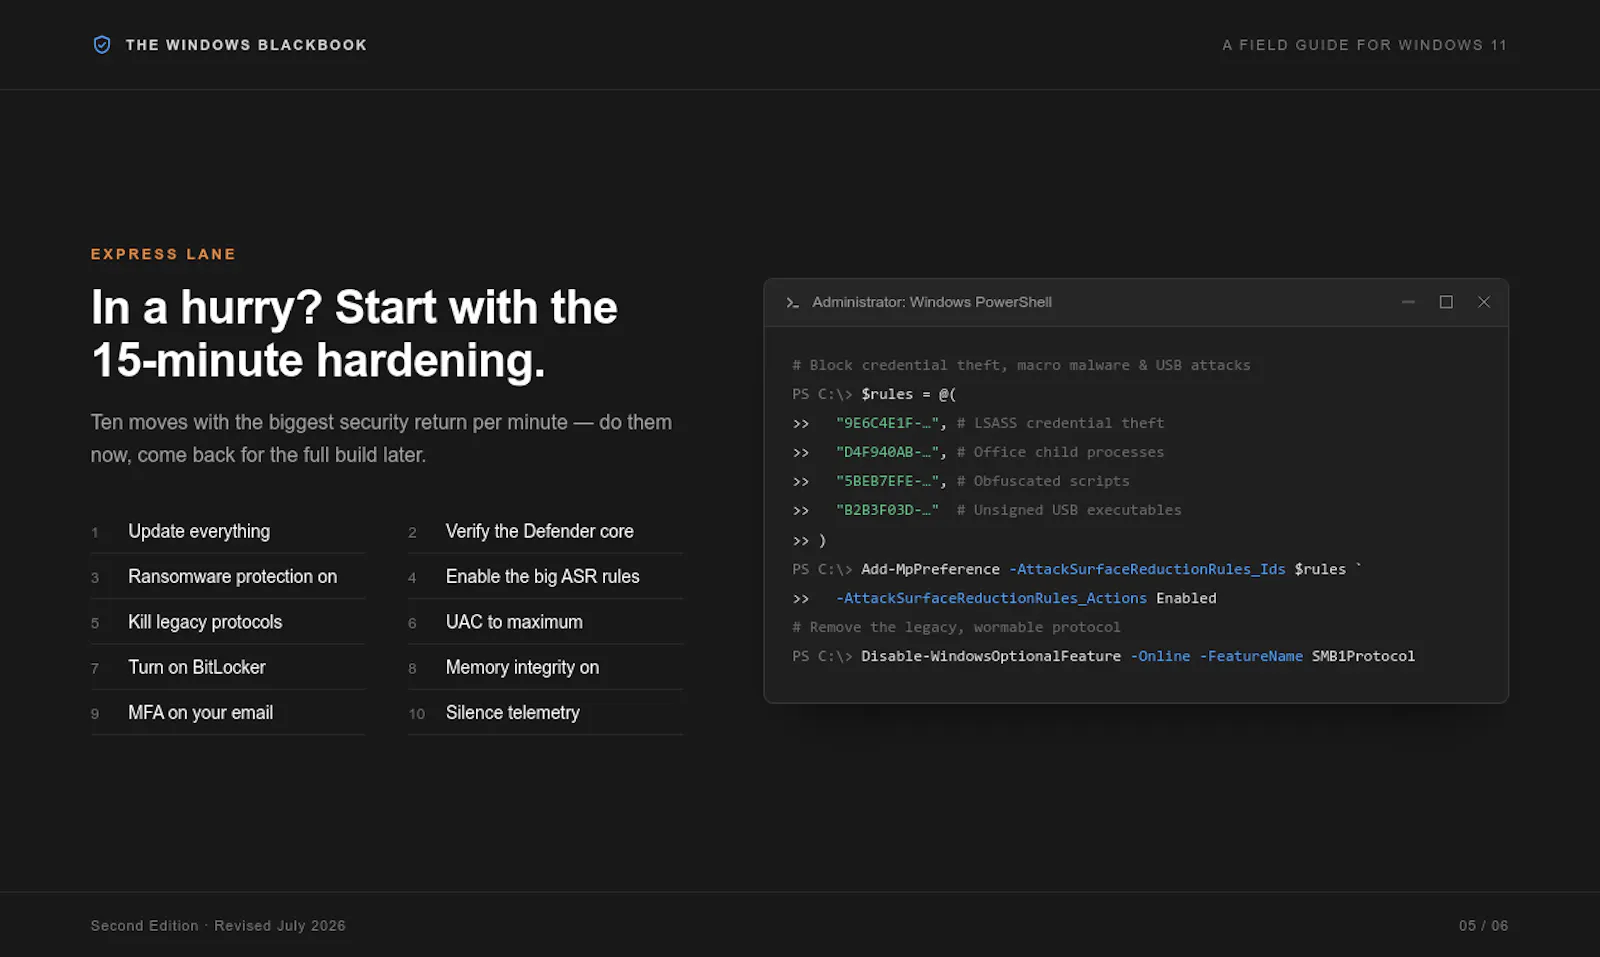
Task: Select the B2B3F03D rule ID string
Action: [x=887, y=510]
